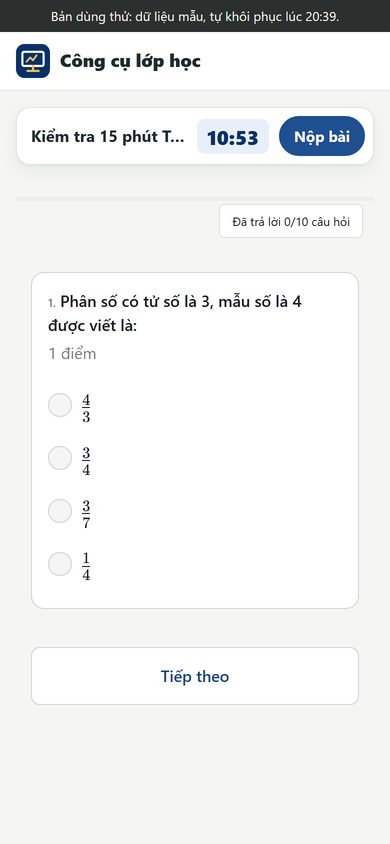The height and width of the screenshot is (844, 390).
Task: Submit the test with Nộp bài
Action: pos(322,136)
